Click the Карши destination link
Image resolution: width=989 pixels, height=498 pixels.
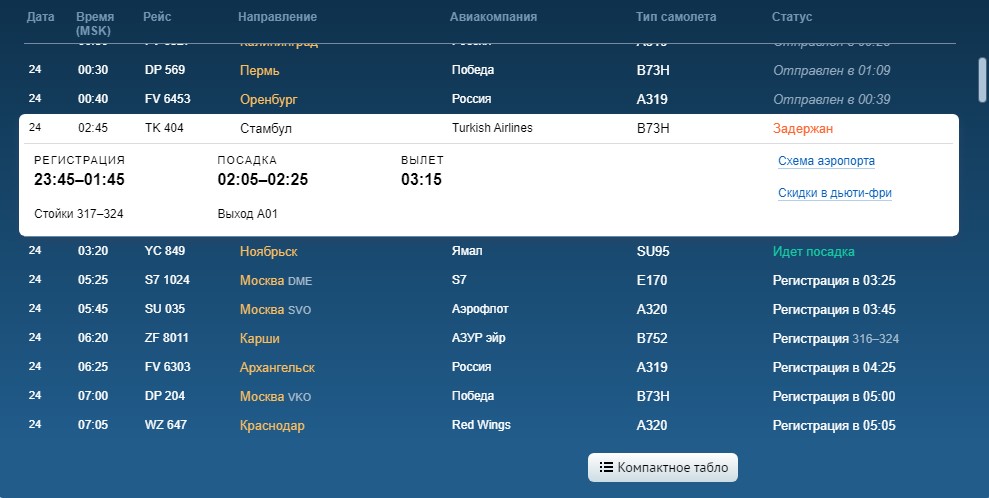pyautogui.click(x=259, y=338)
